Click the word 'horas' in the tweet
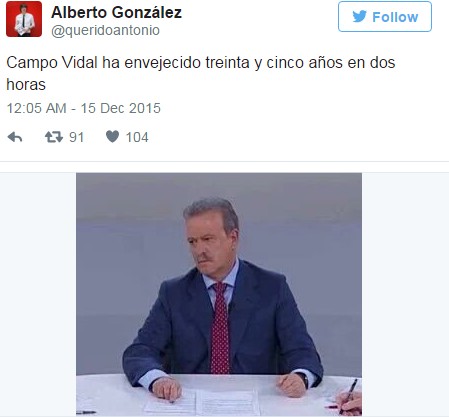The image size is (449, 417). [x=26, y=84]
